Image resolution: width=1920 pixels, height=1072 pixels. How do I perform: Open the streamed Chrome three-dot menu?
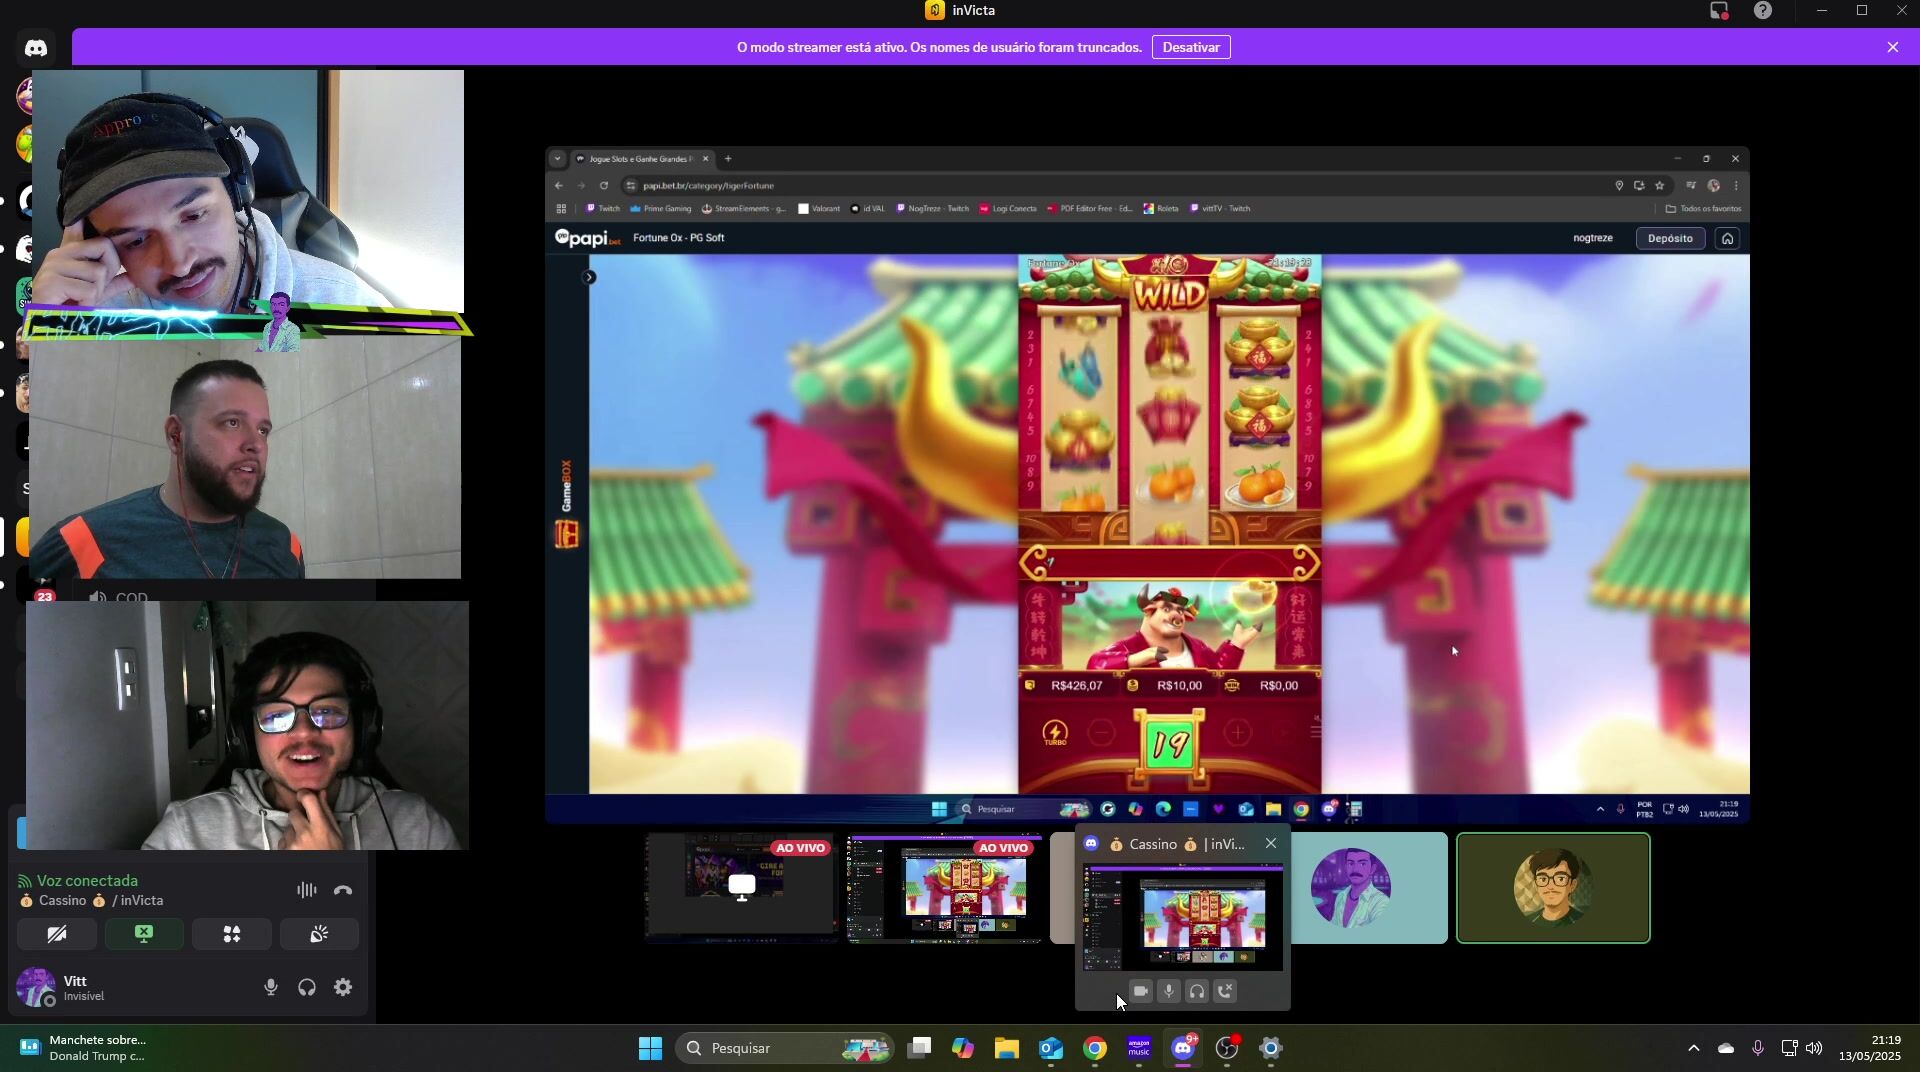[1736, 185]
